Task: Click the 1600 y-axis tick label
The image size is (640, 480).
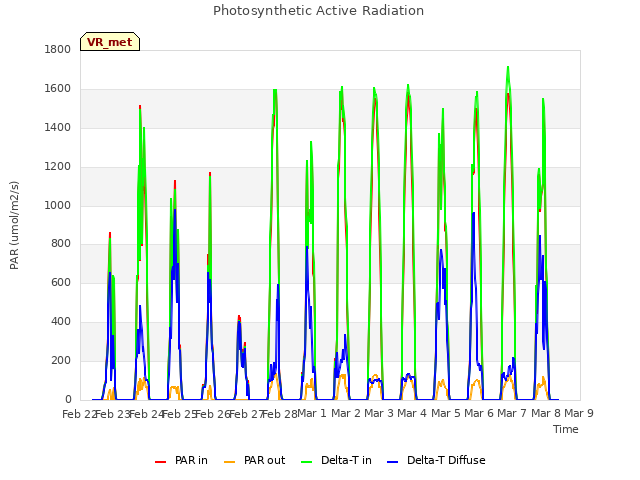Action: [x=58, y=89]
